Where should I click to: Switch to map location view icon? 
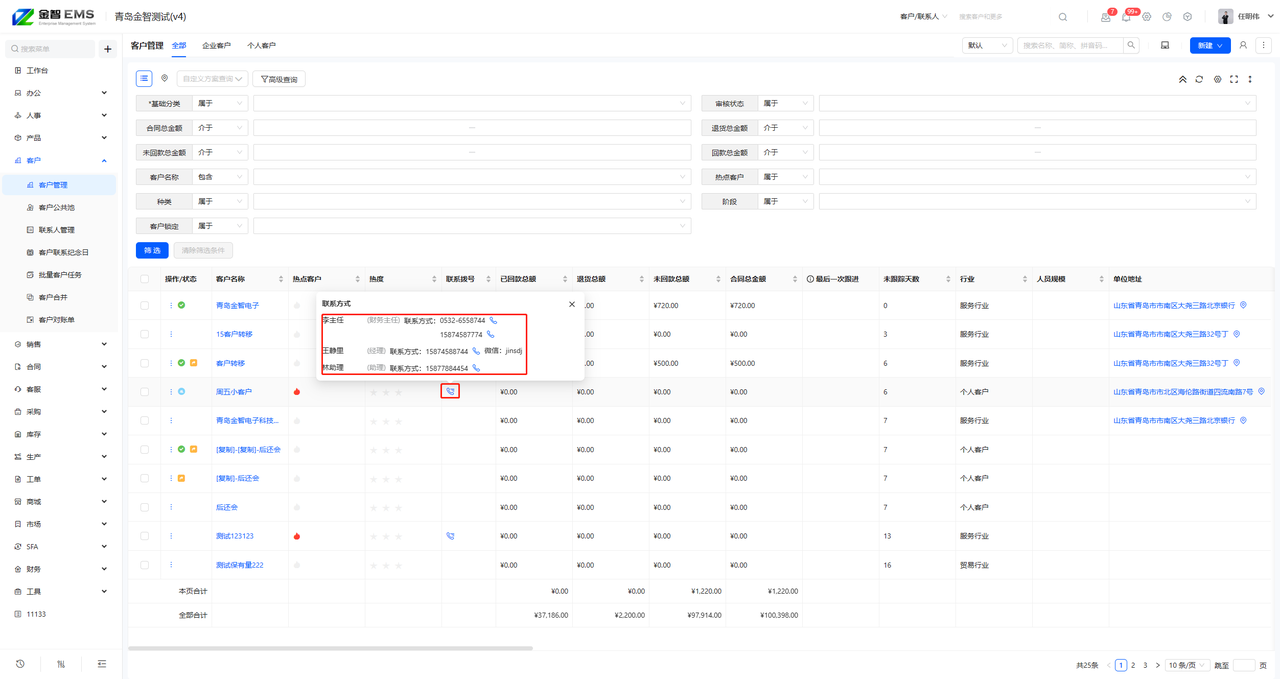tap(164, 79)
